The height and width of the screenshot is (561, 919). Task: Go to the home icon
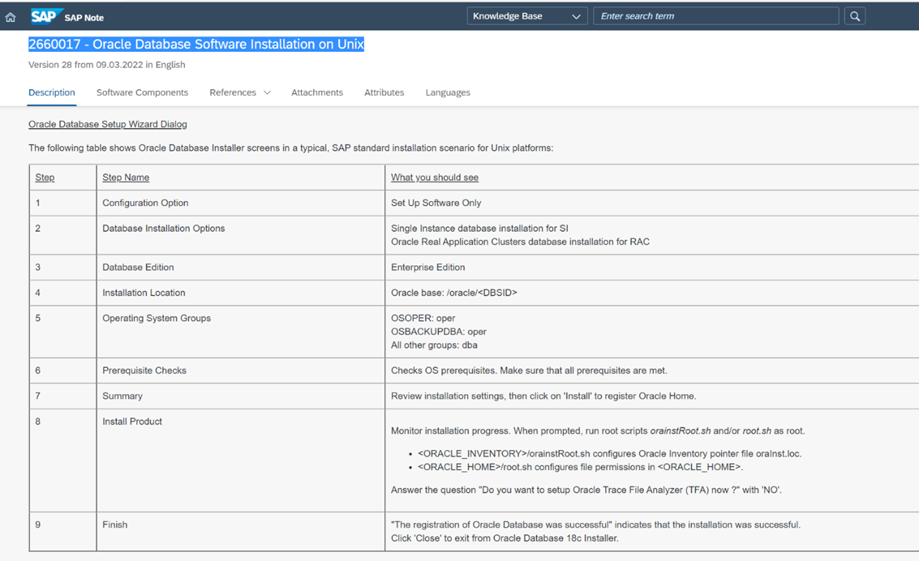[x=11, y=17]
